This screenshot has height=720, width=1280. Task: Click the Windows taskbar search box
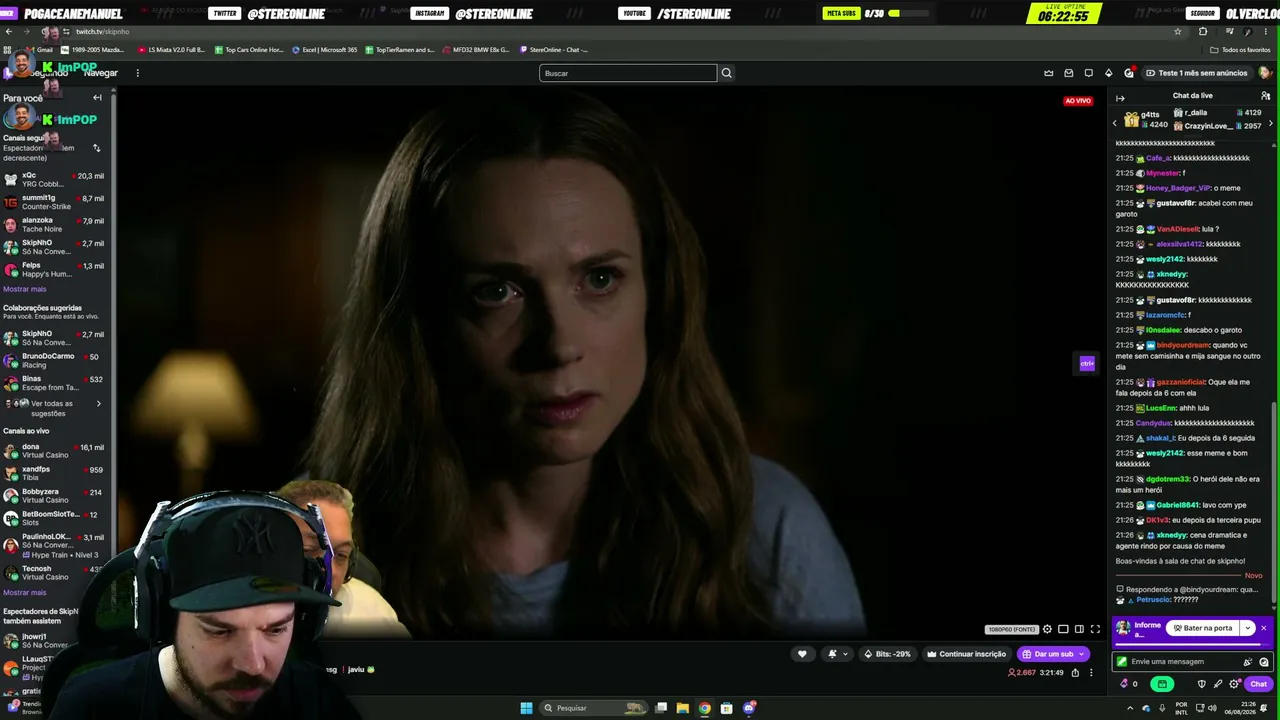[x=594, y=708]
